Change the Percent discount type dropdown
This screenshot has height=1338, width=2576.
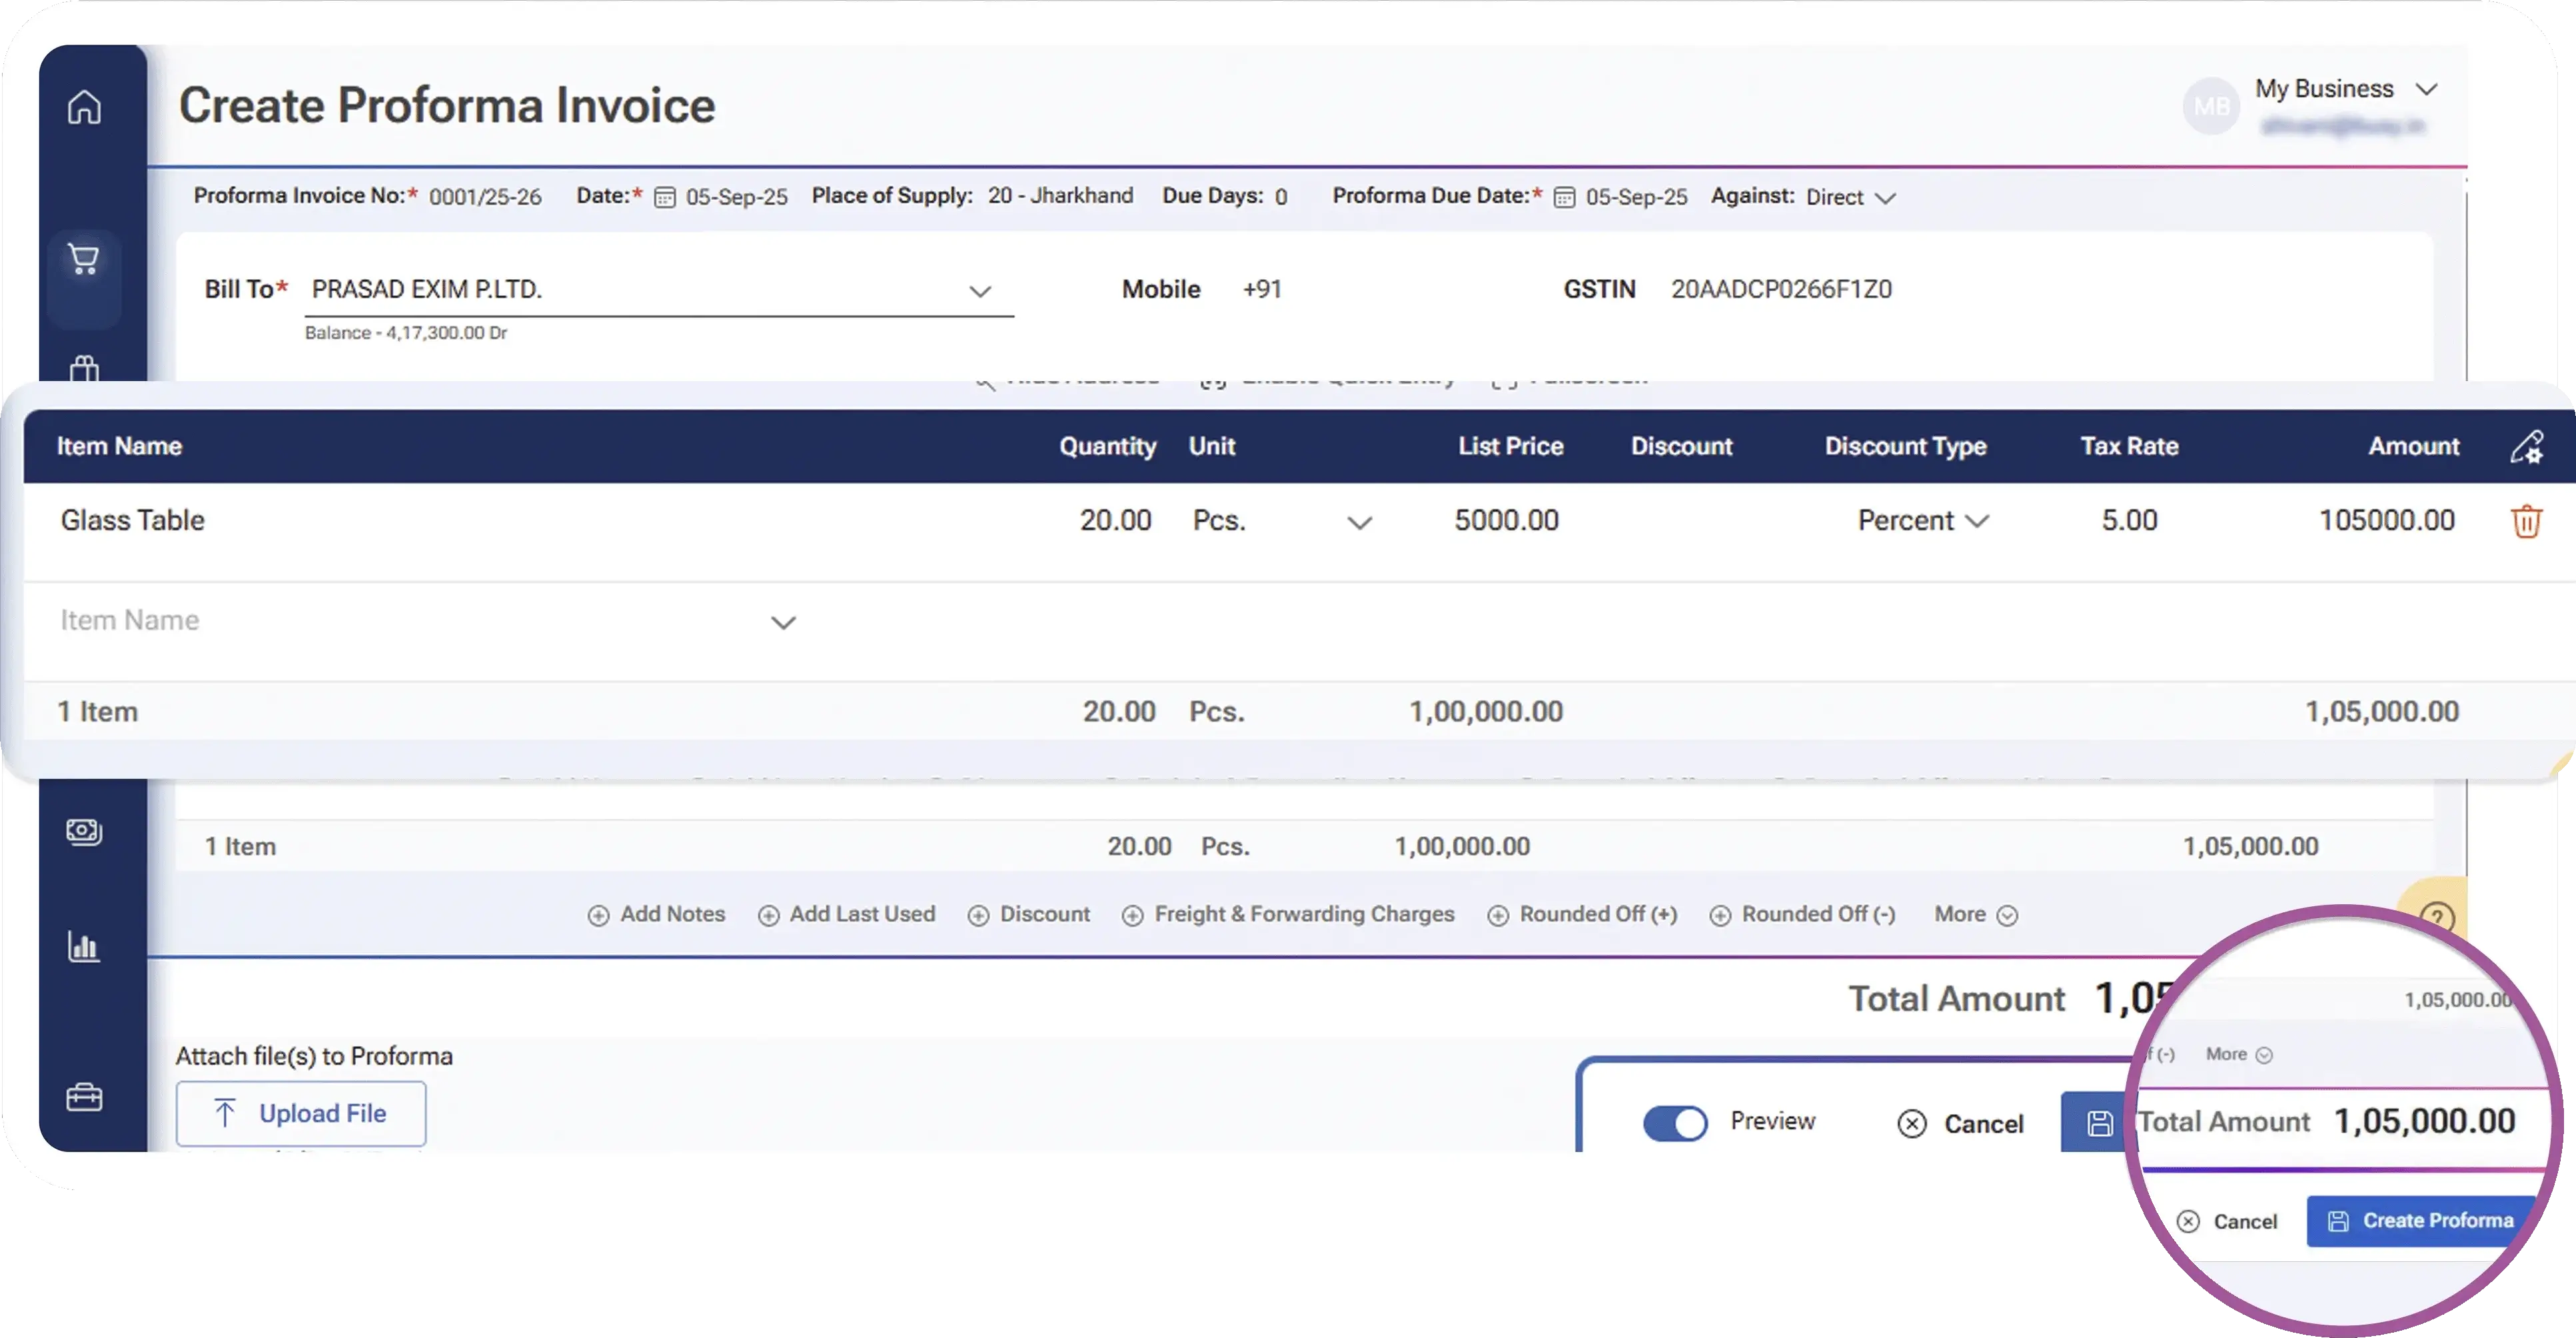tap(1922, 521)
